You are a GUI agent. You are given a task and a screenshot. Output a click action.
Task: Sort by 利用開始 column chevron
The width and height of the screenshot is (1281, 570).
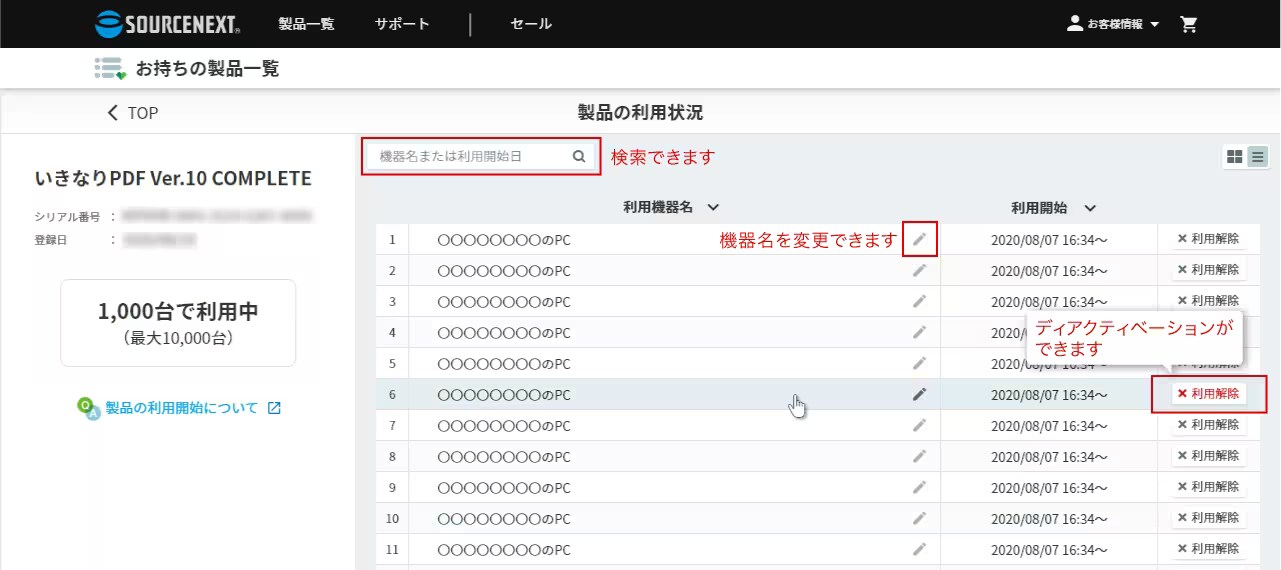click(x=1090, y=208)
